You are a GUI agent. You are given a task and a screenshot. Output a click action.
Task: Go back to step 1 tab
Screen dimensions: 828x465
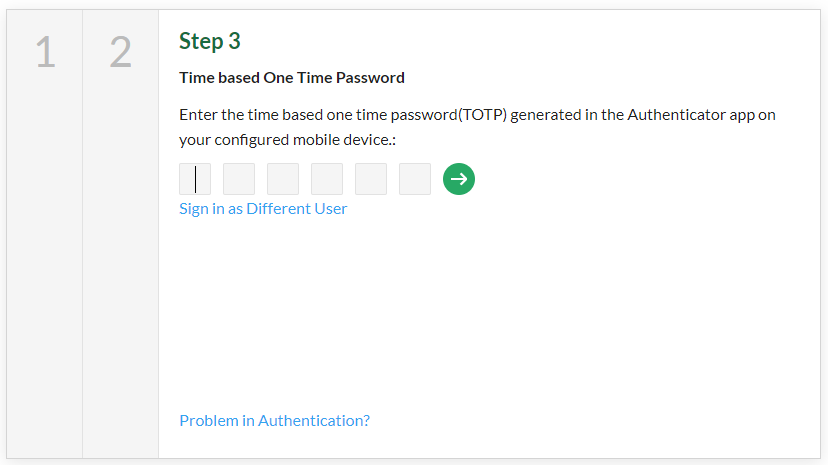[45, 52]
